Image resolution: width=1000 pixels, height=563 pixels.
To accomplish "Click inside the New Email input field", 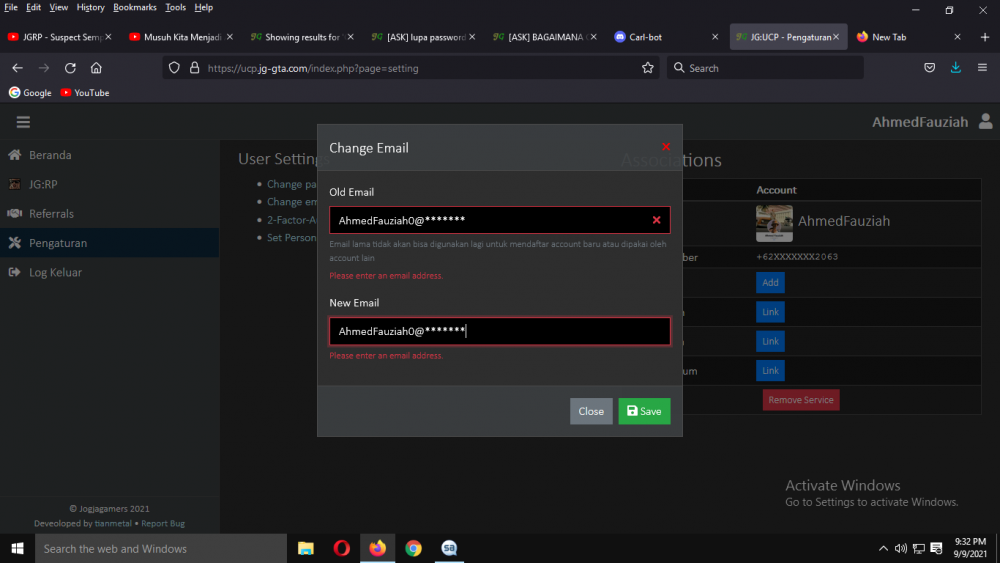I will click(x=499, y=332).
